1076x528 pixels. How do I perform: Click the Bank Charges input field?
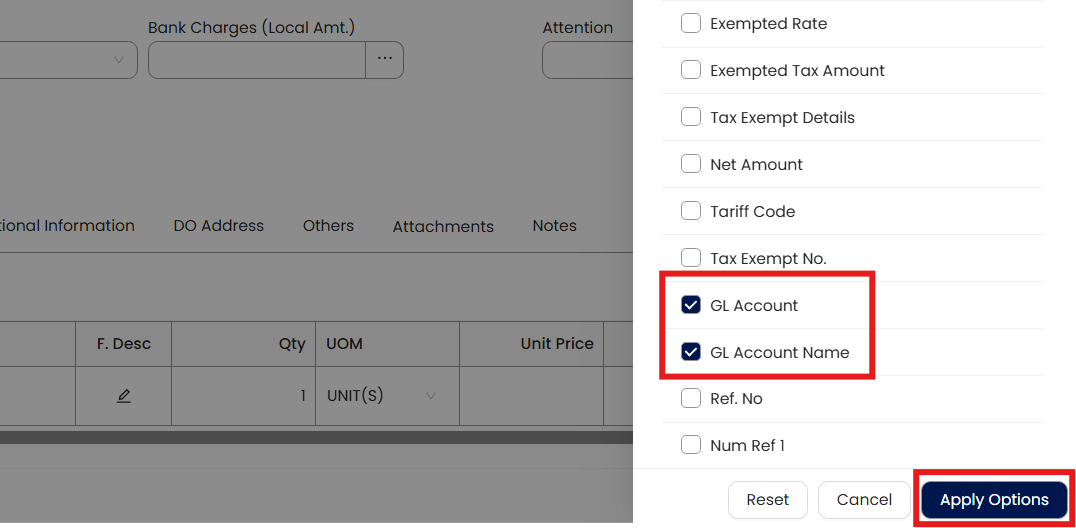(x=257, y=60)
